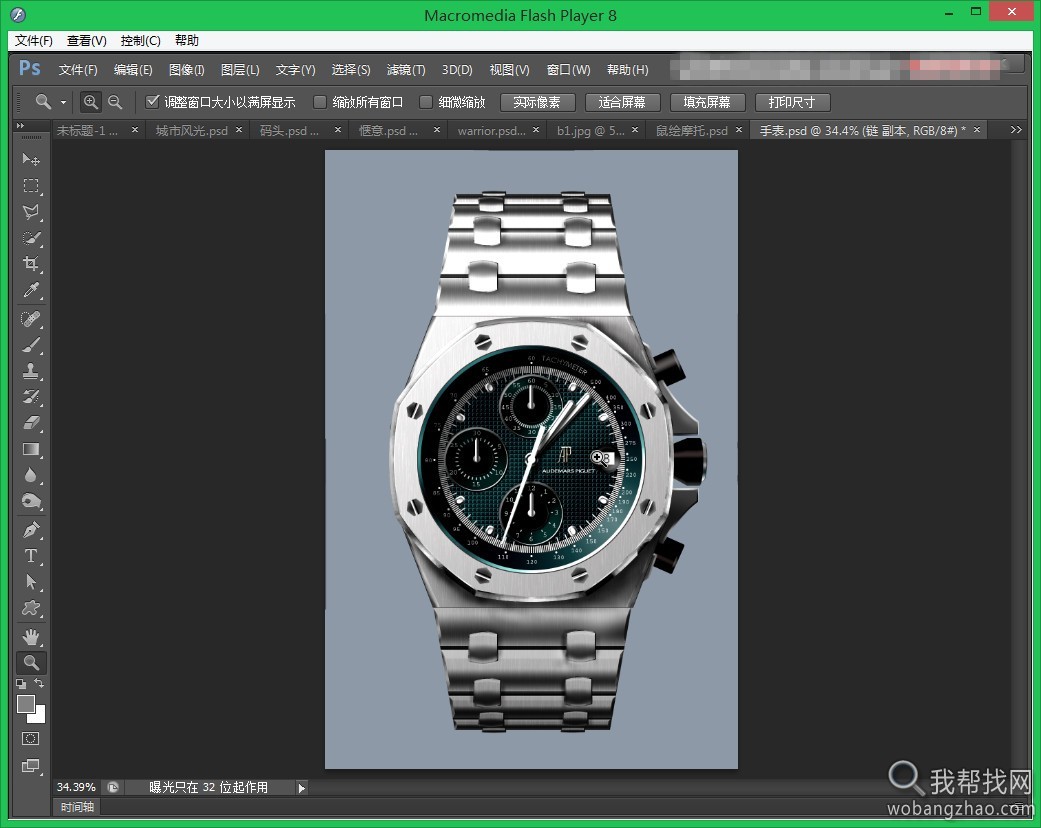Select the Pen tool
Screen dimensions: 1041x828
pyautogui.click(x=31, y=530)
